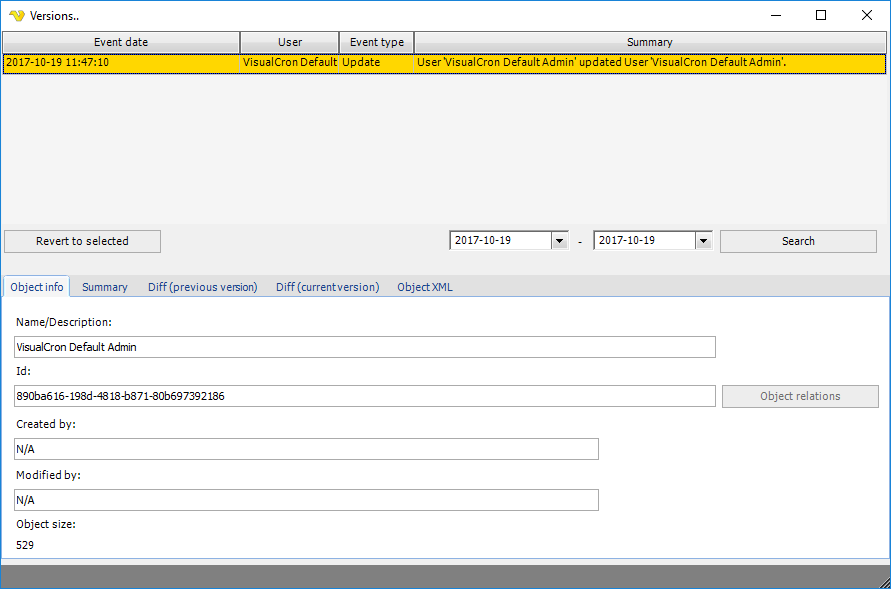Viewport: 891px width, 589px height.
Task: Click the 'VisualCron Default' user cell
Action: tap(290, 62)
